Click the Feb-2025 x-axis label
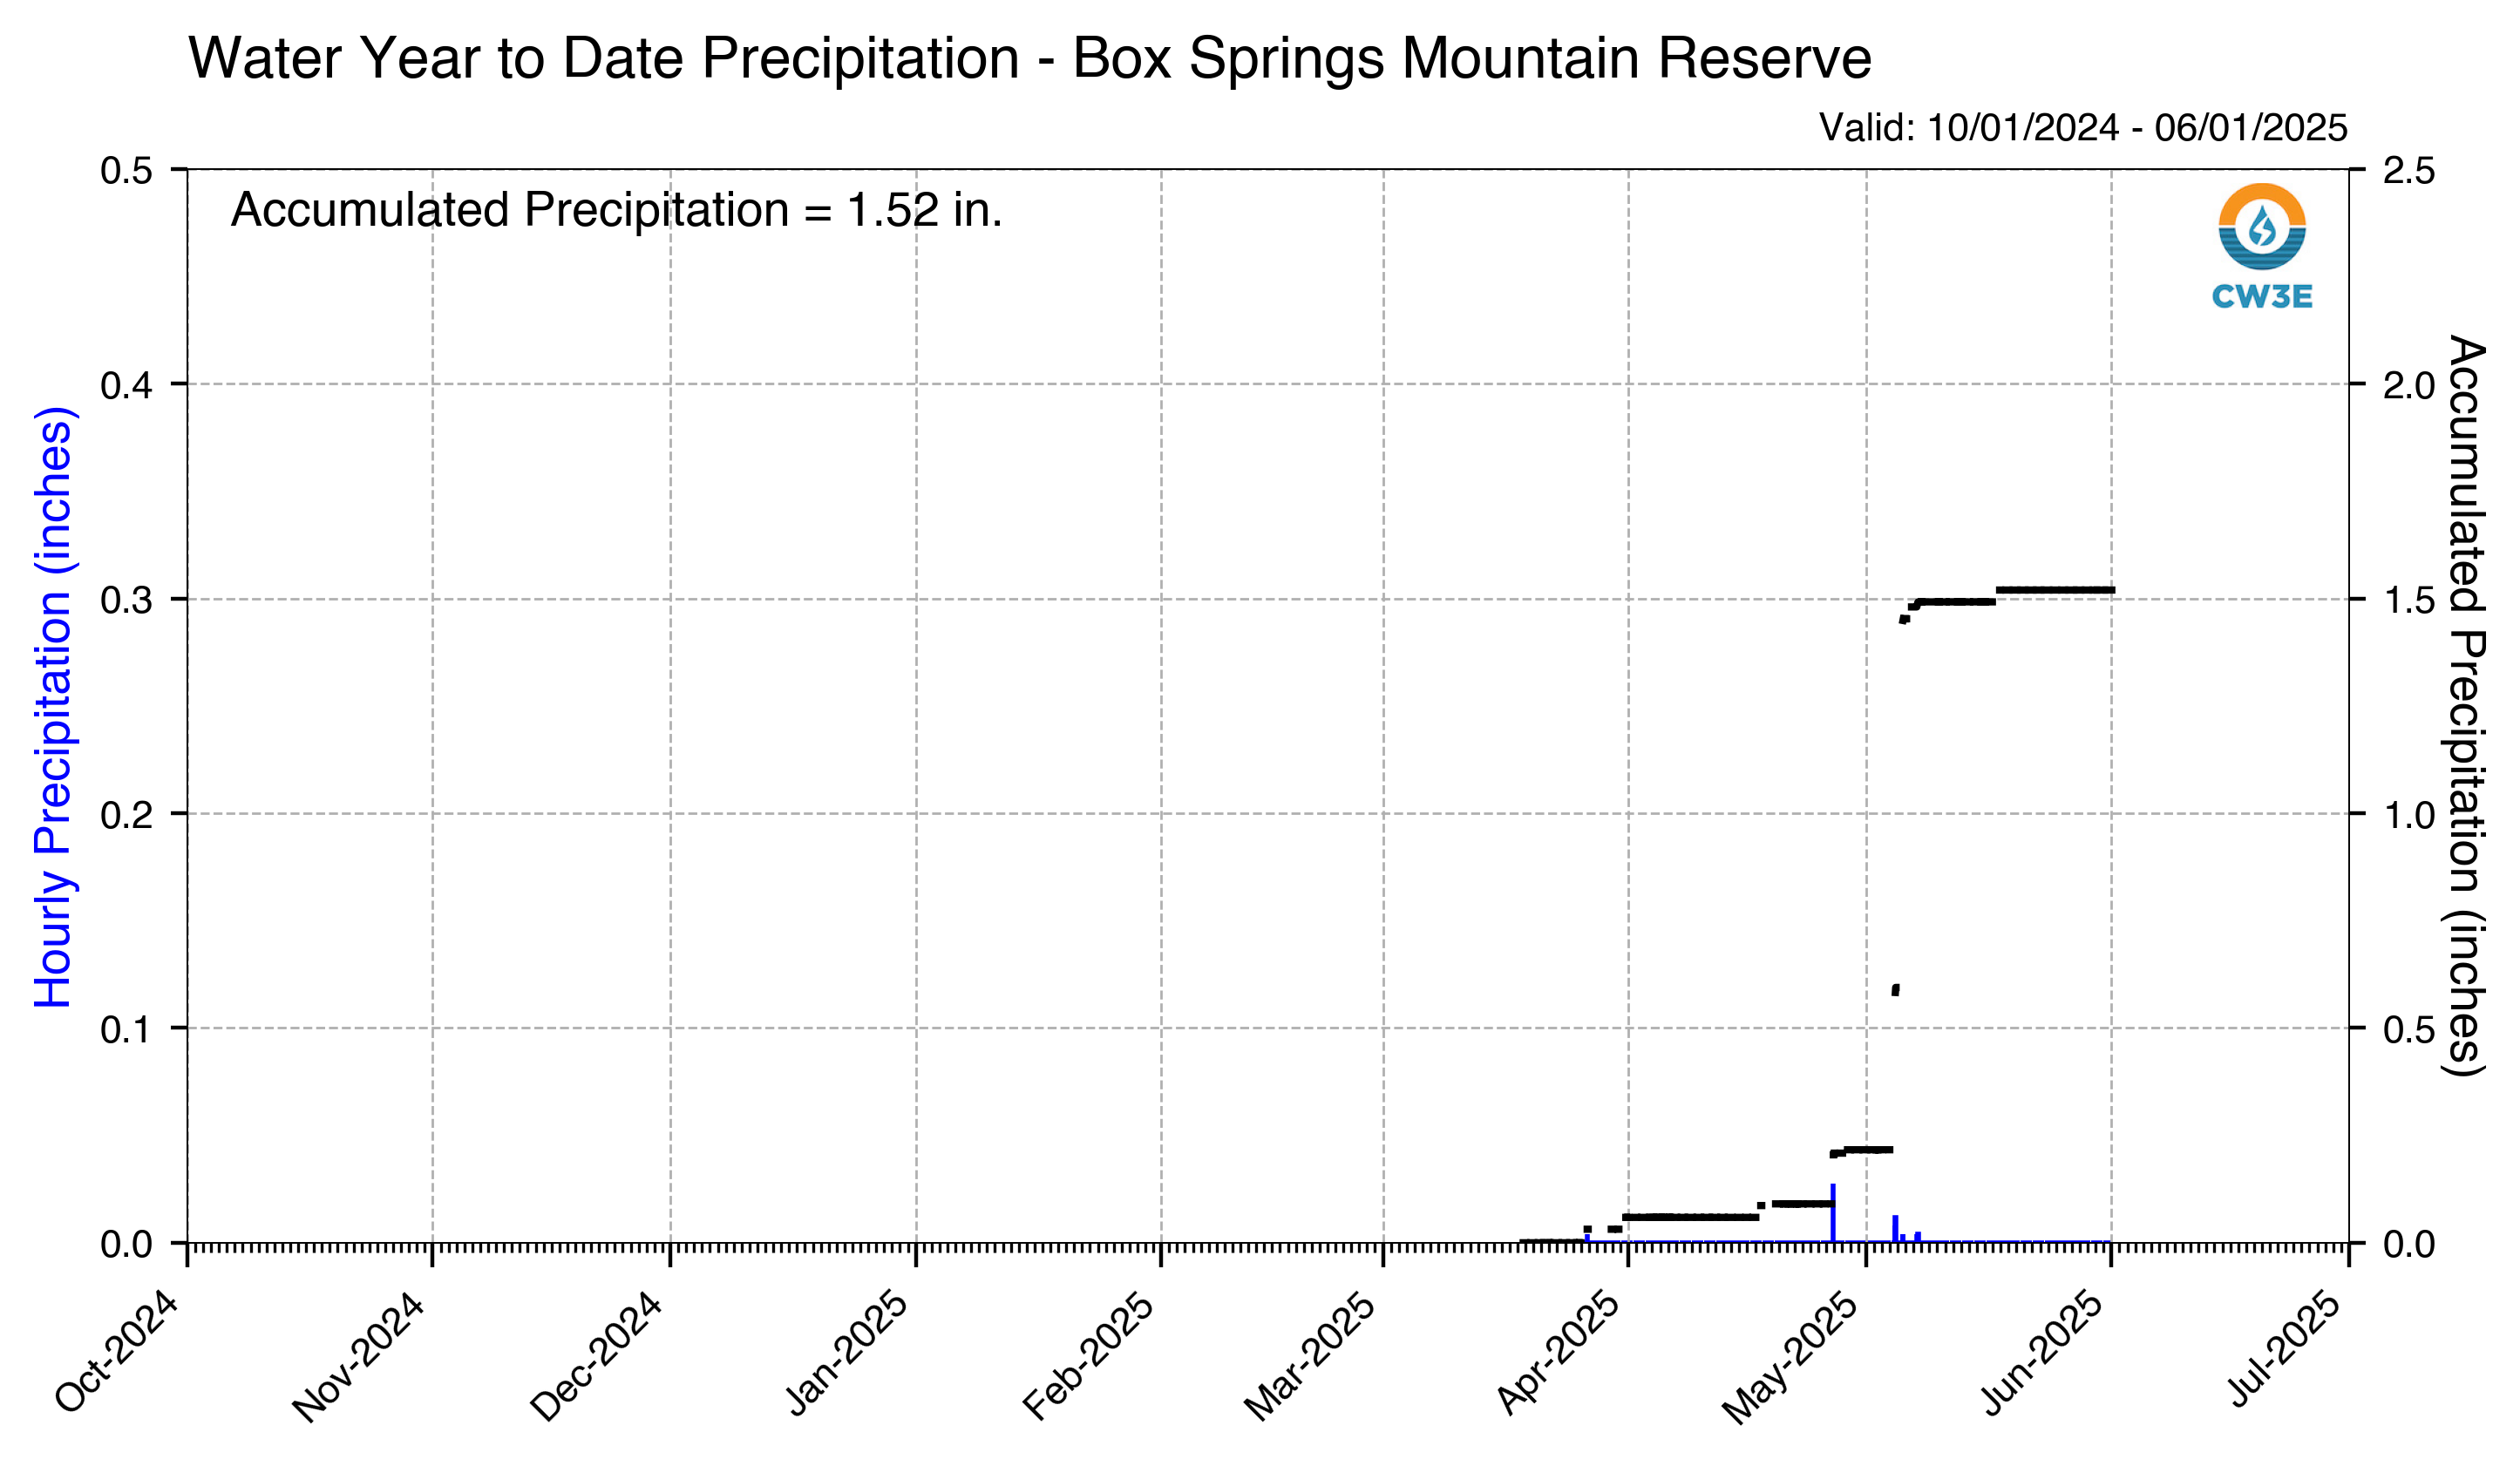The width and height of the screenshot is (2520, 1466). 1089,1355
